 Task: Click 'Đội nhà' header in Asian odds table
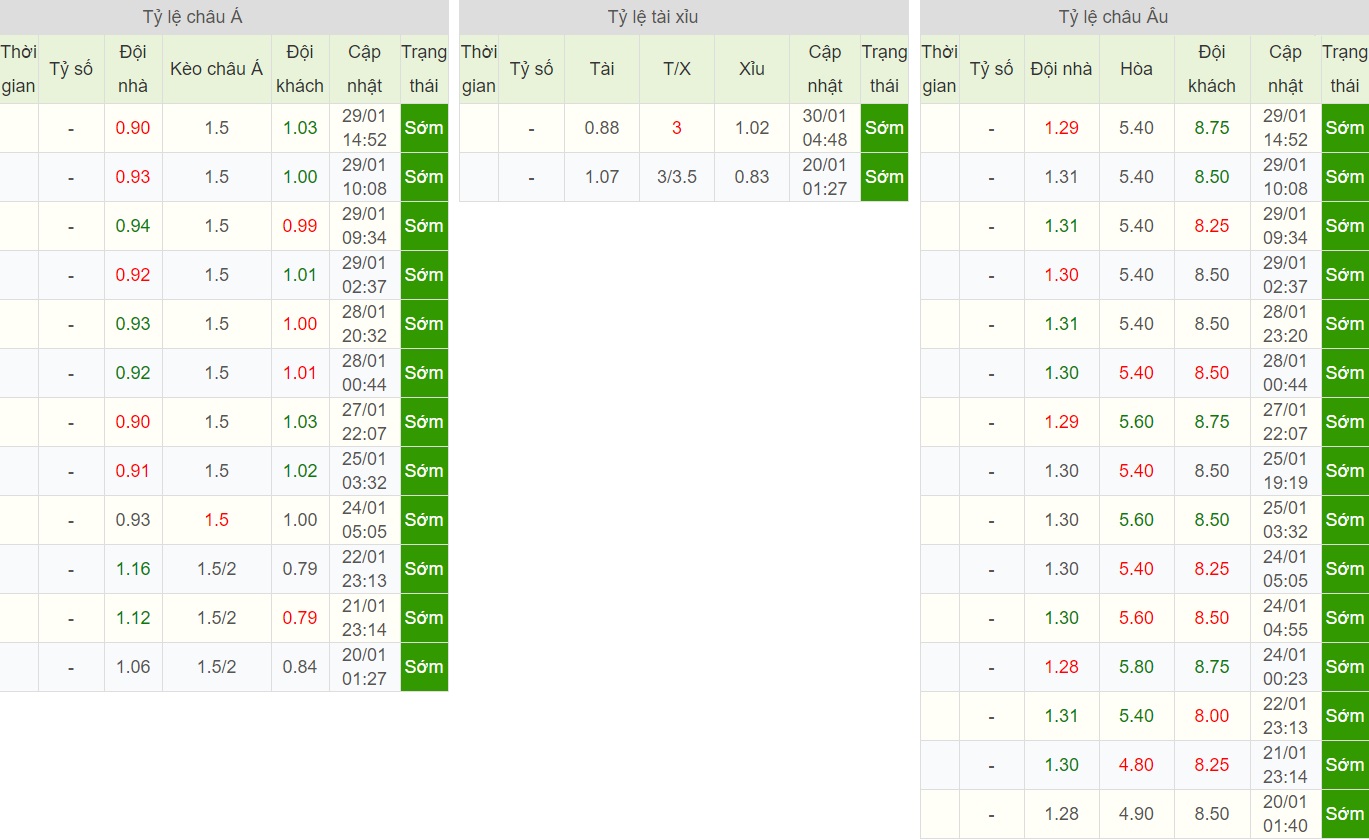133,69
